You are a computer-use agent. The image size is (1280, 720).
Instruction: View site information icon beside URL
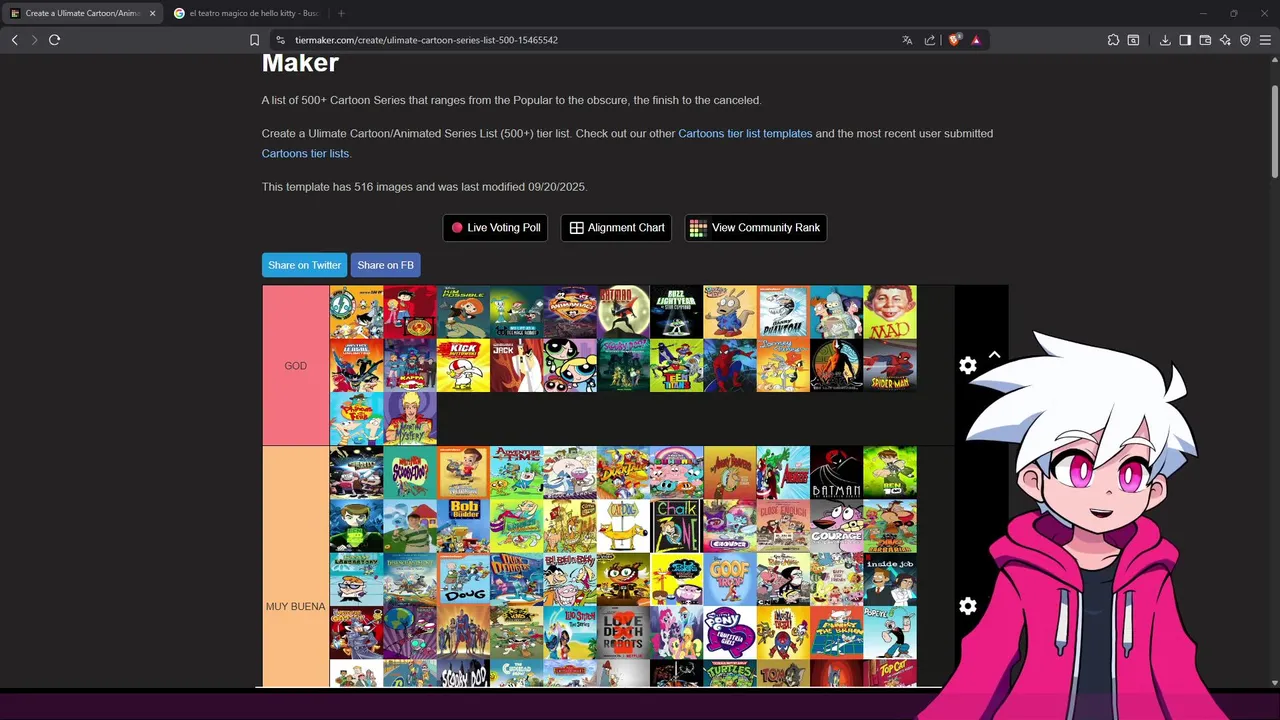(x=281, y=40)
